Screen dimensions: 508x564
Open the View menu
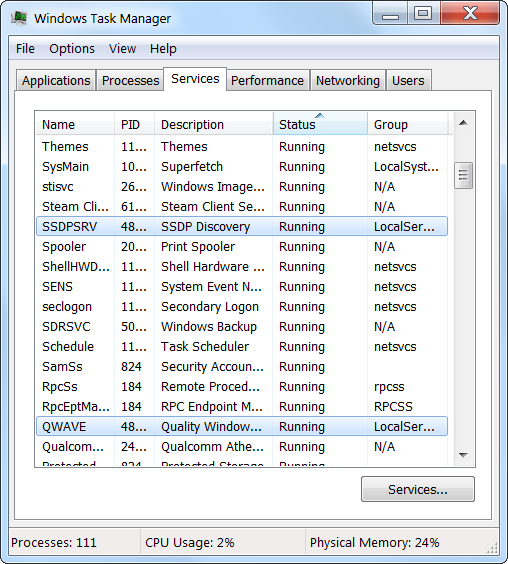(x=122, y=49)
